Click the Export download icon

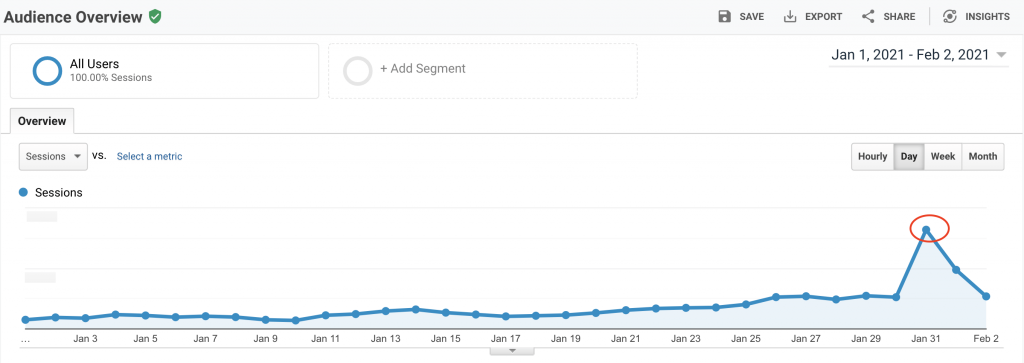(x=790, y=17)
